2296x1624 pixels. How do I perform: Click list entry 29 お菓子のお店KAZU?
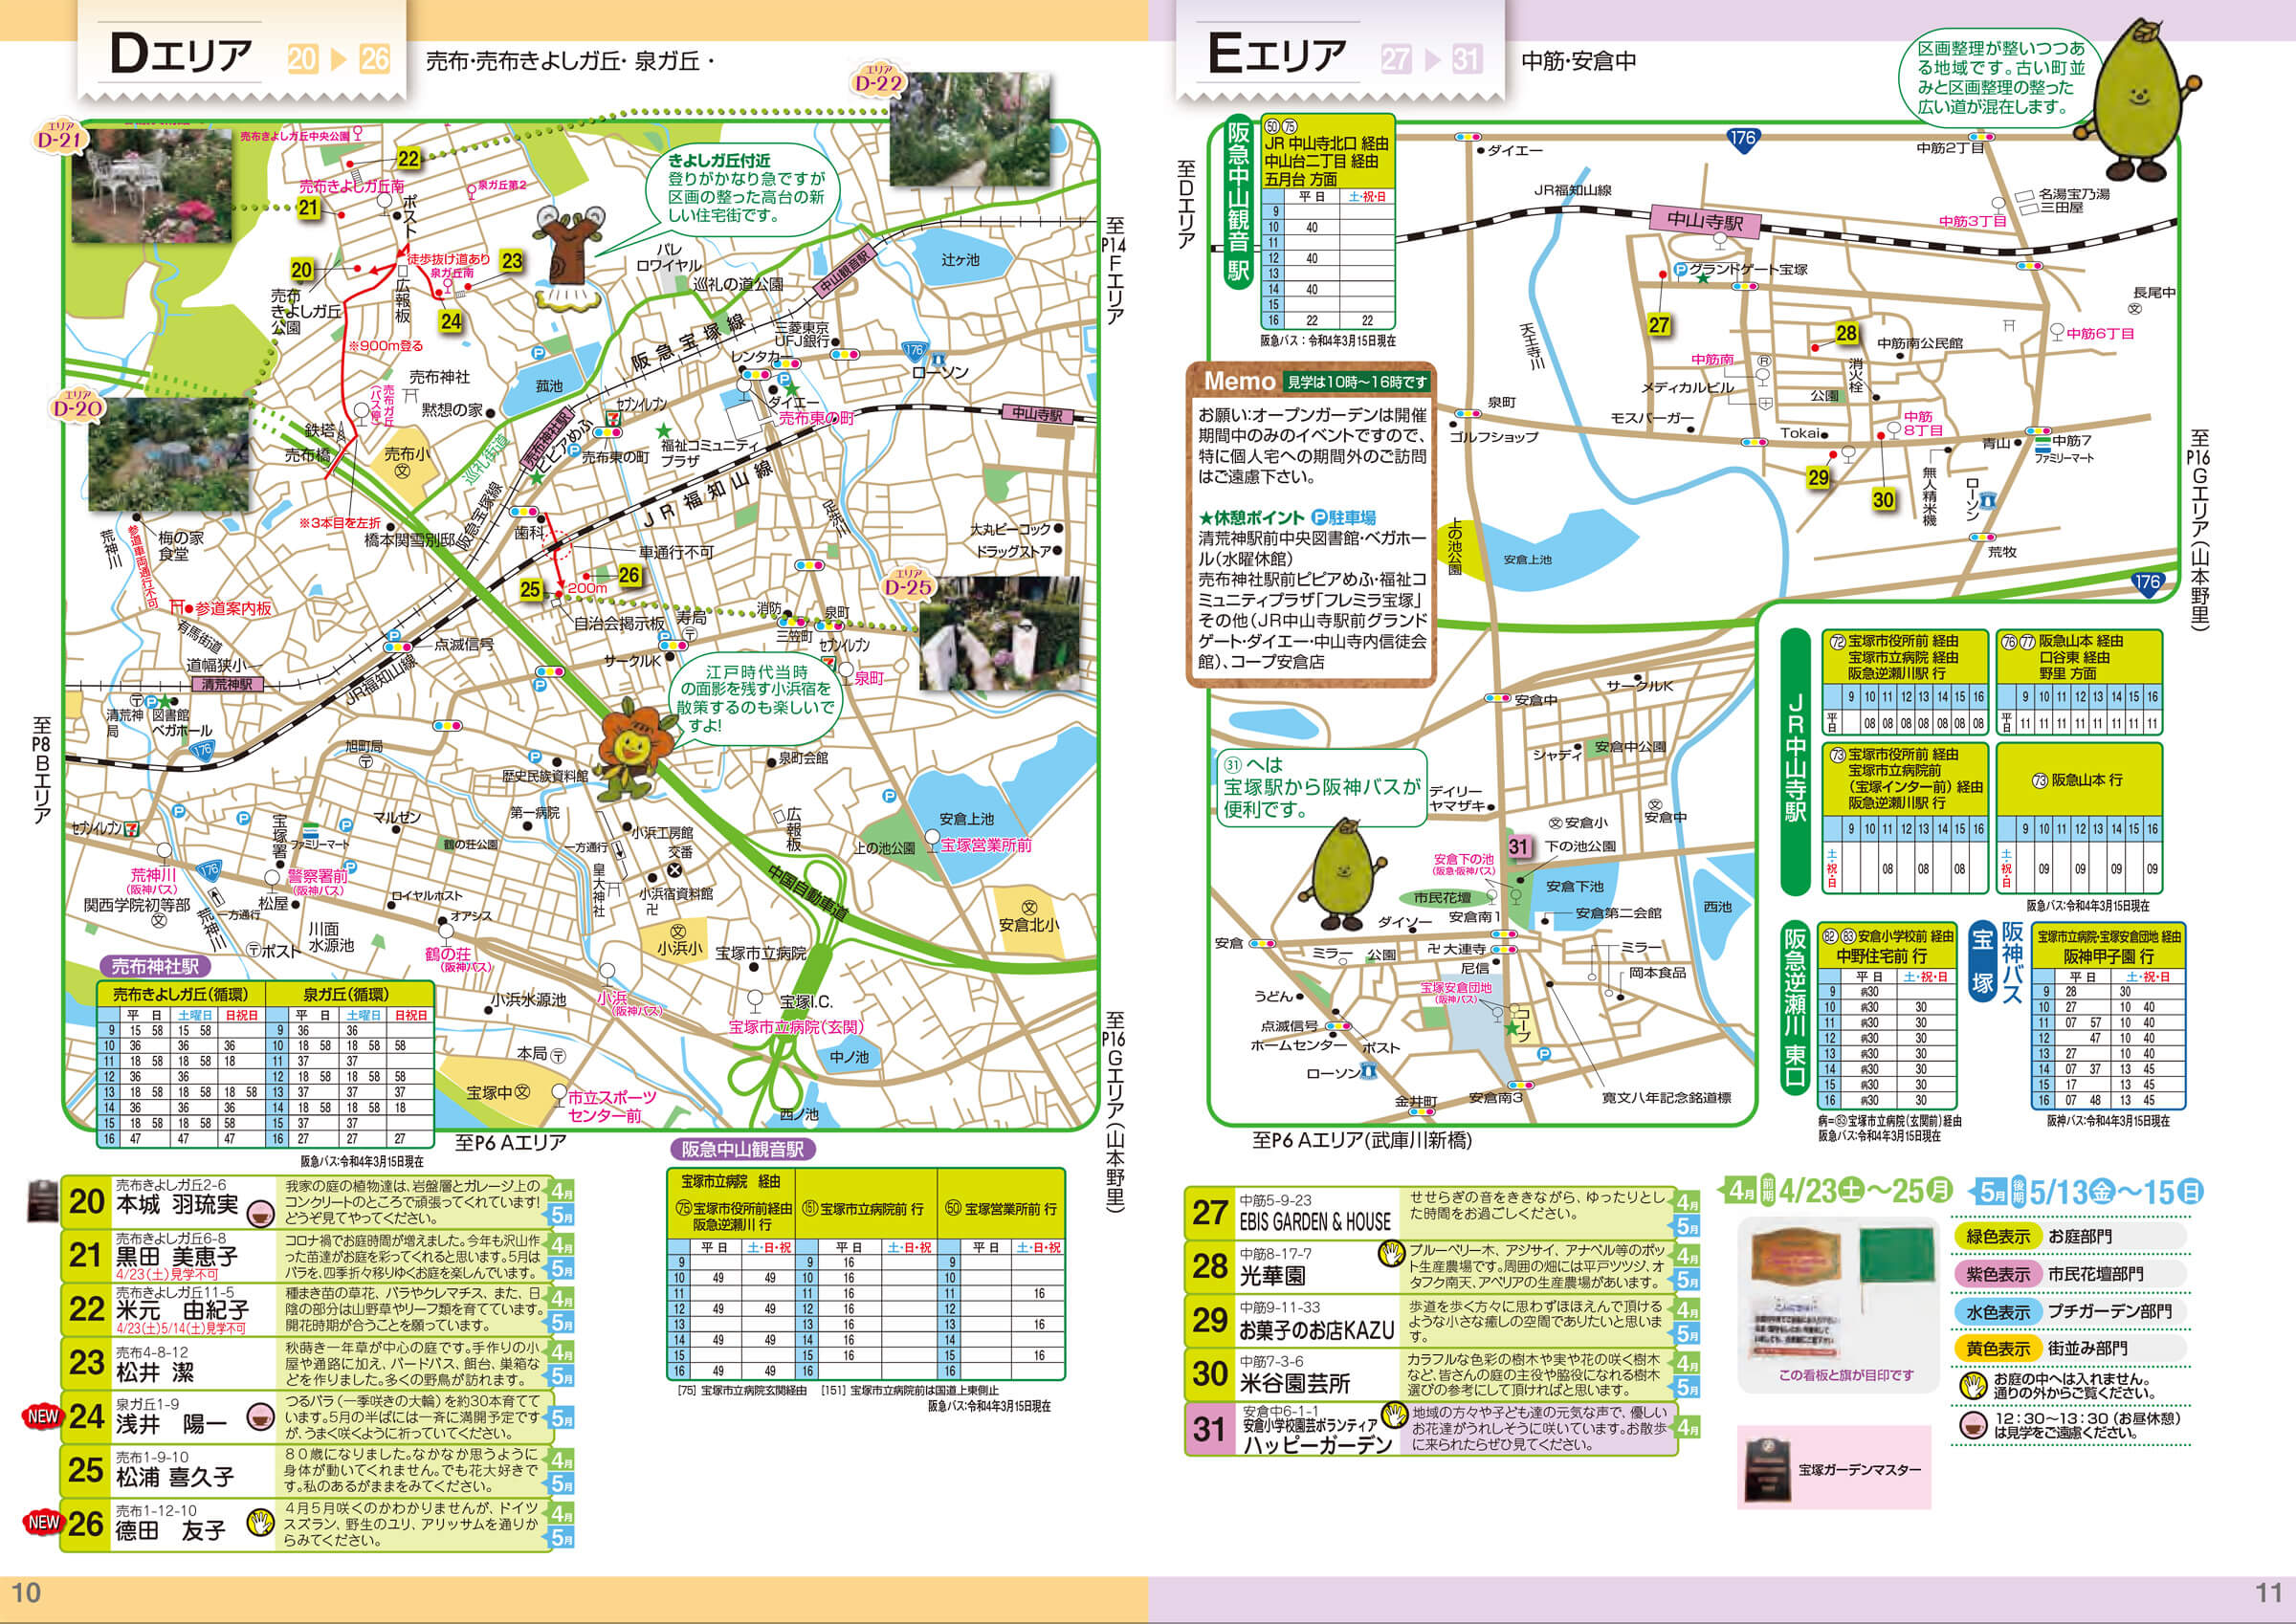pos(1443,1321)
